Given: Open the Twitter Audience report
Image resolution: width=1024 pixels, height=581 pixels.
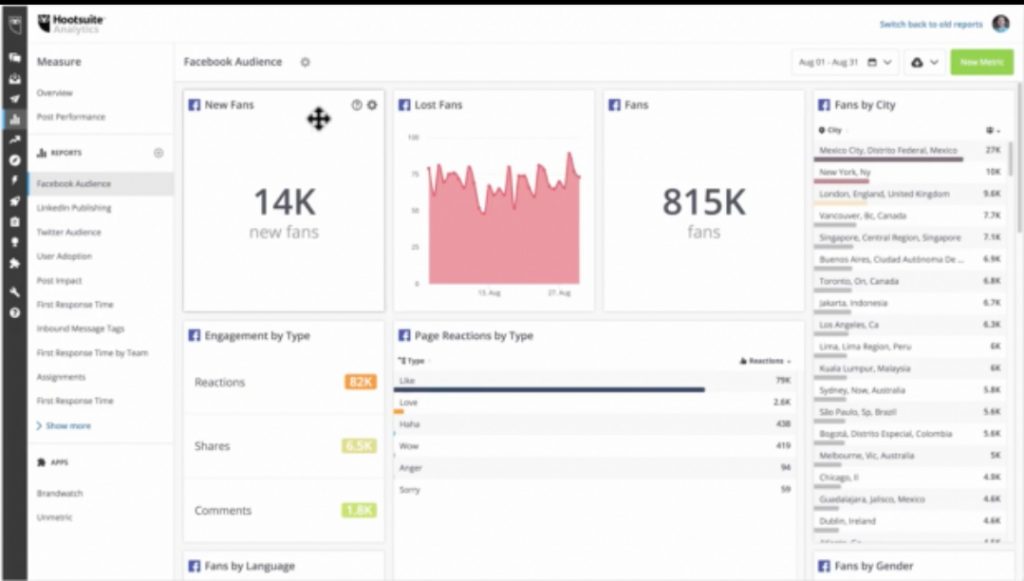Looking at the screenshot, I should (69, 232).
